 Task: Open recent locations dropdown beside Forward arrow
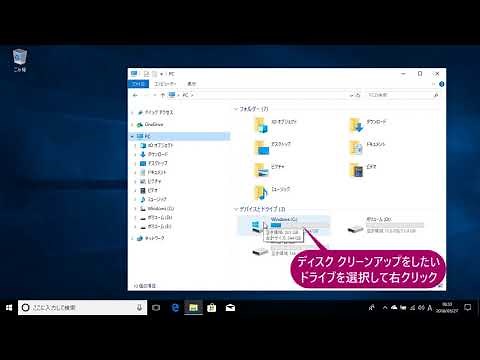tap(155, 95)
